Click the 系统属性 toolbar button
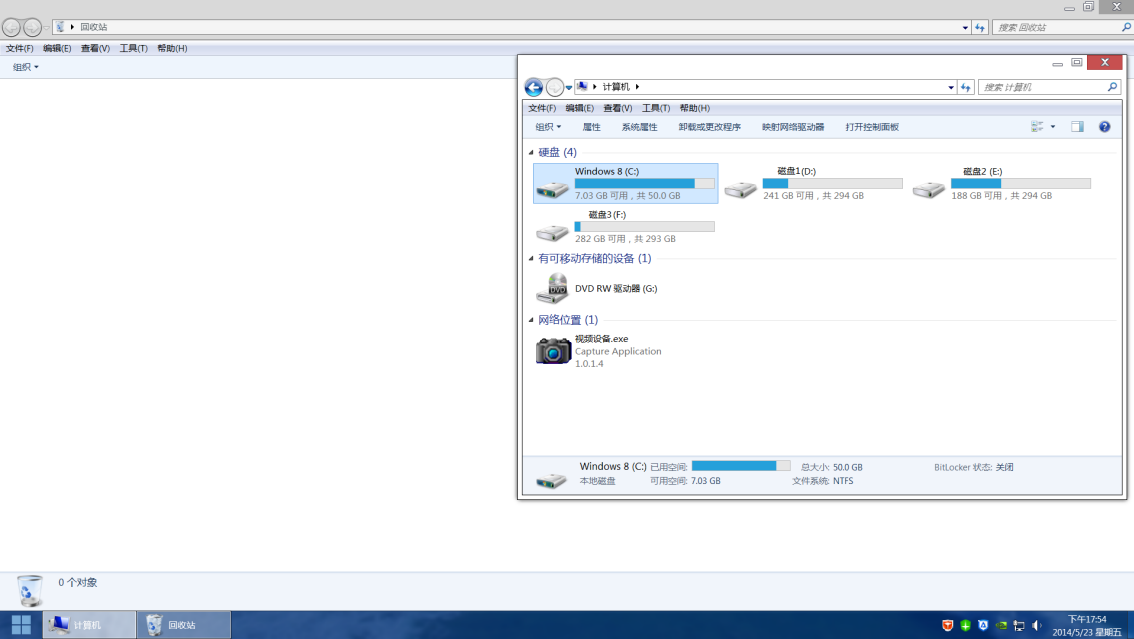The width and height of the screenshot is (1134, 639). [x=639, y=127]
